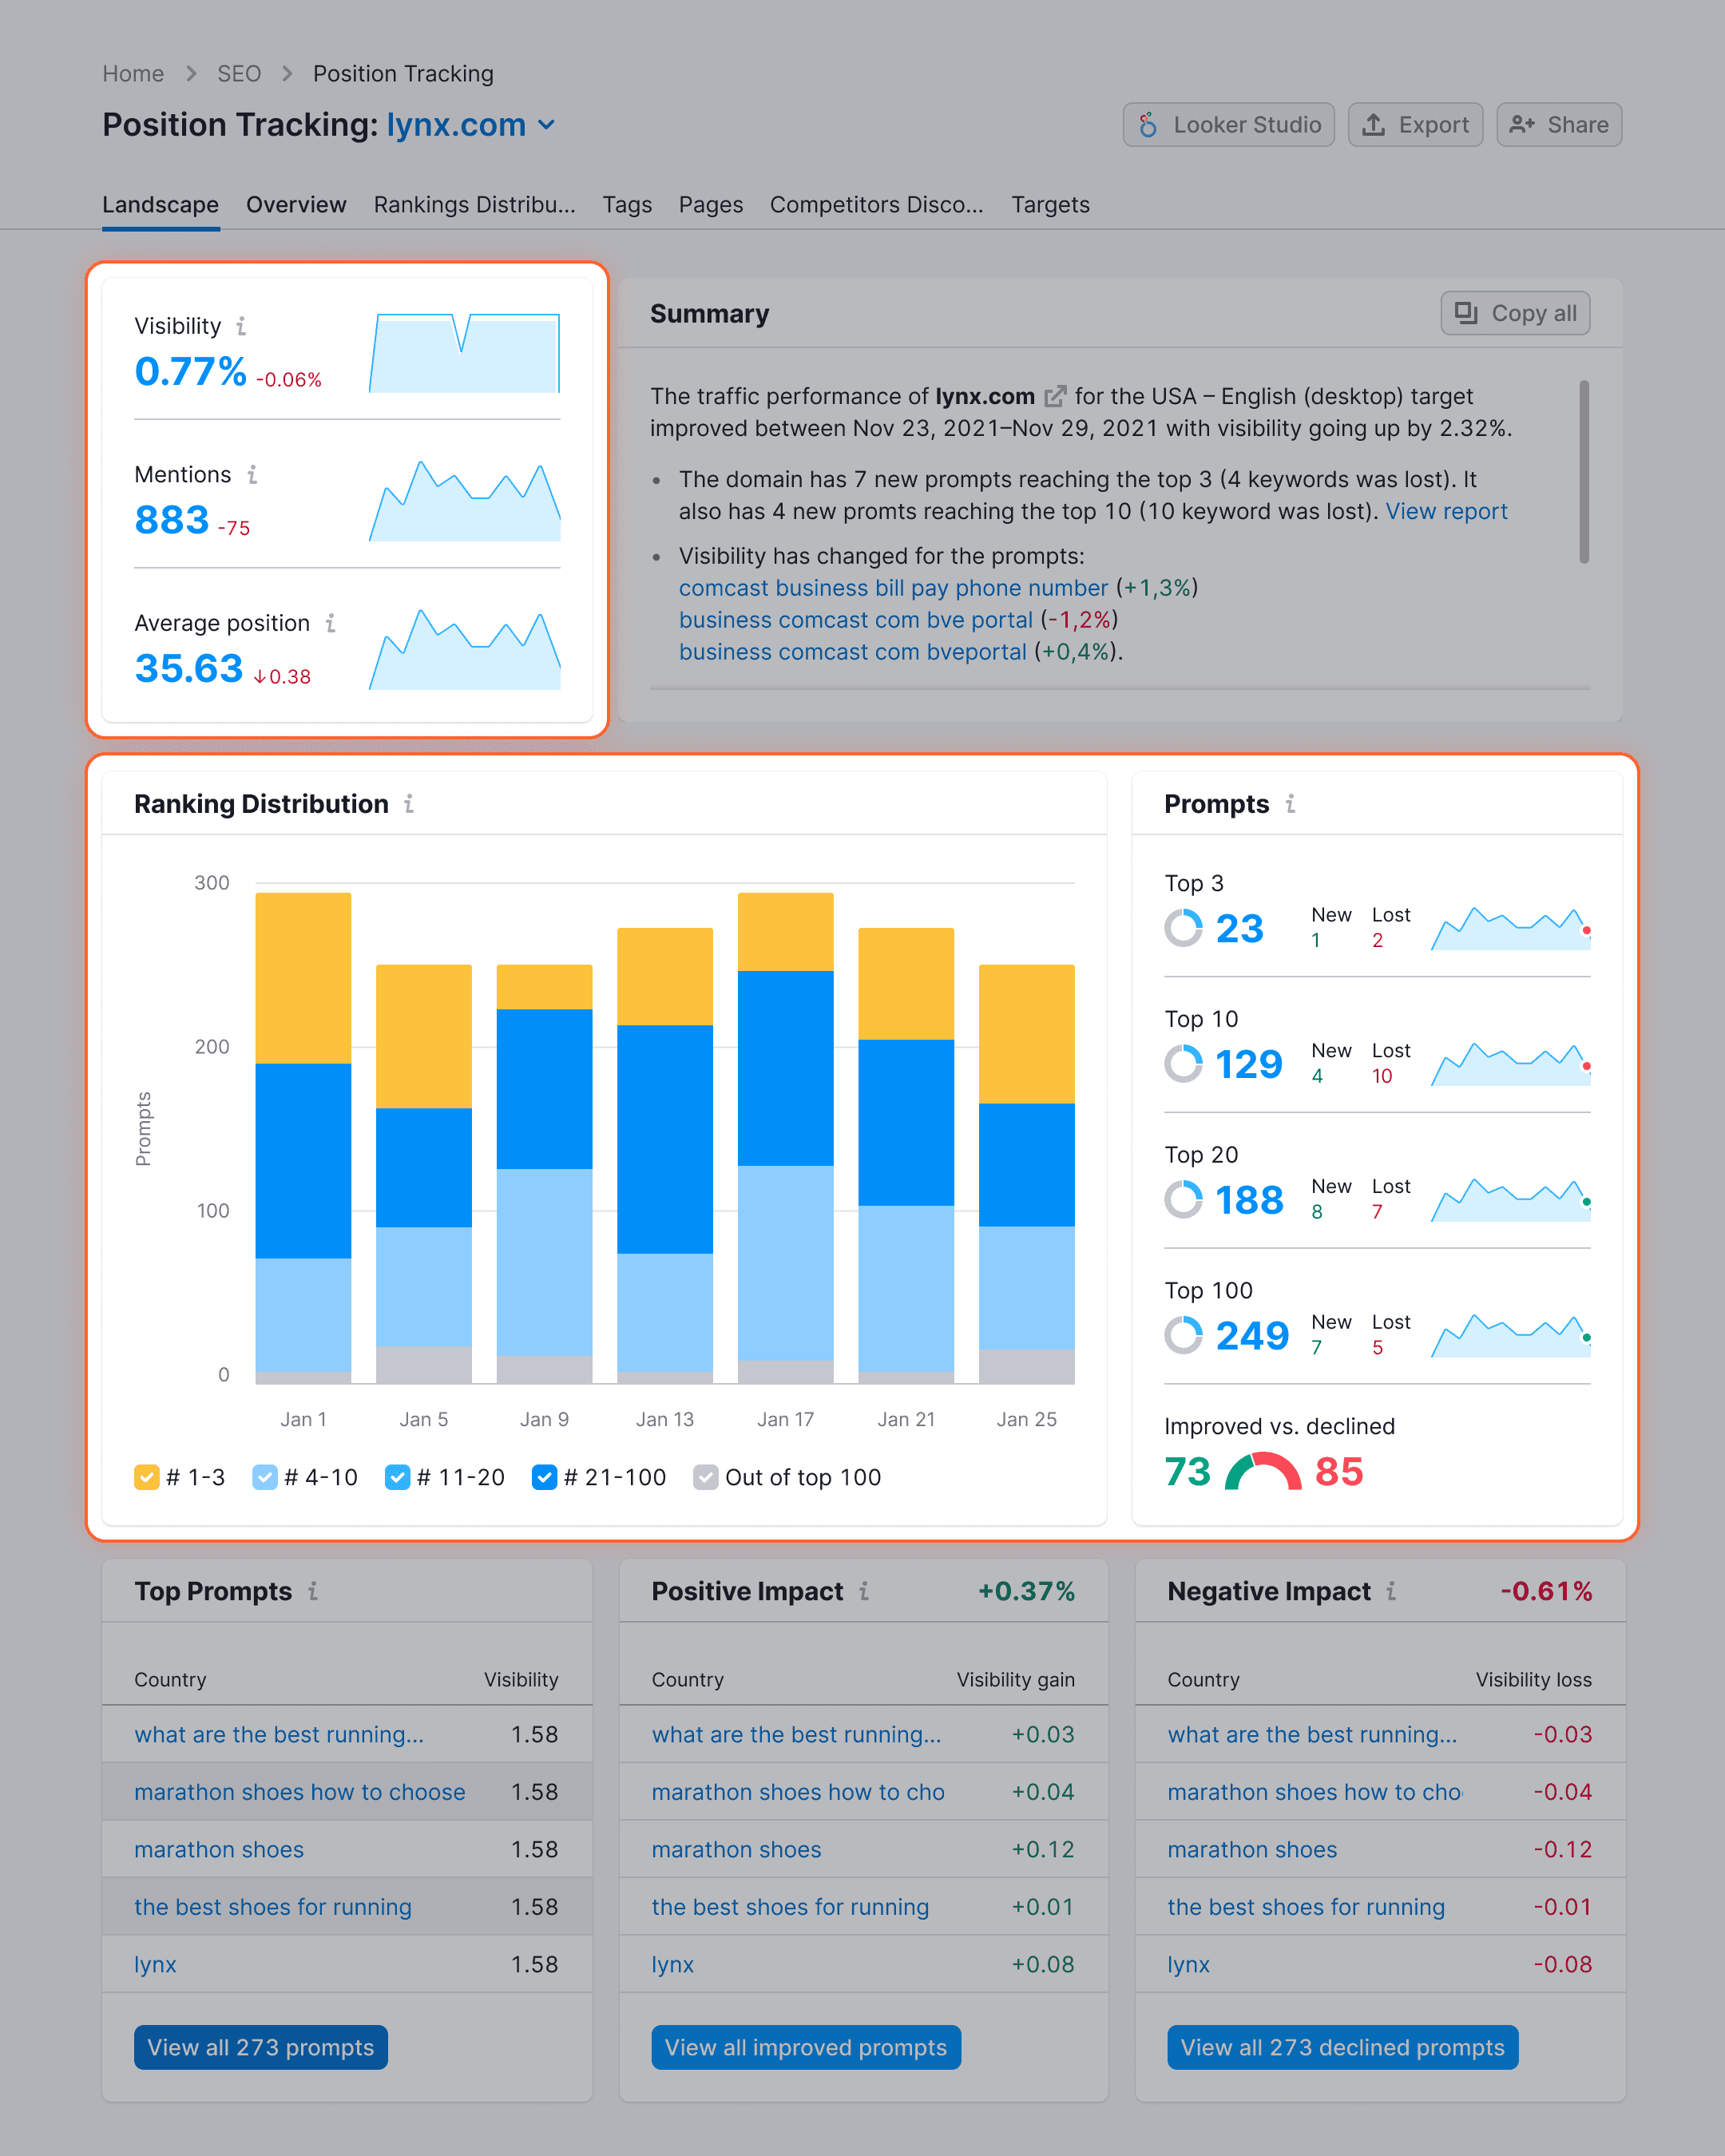Screen dimensions: 1725x2156
Task: Open the Tags tab
Action: pos(627,204)
